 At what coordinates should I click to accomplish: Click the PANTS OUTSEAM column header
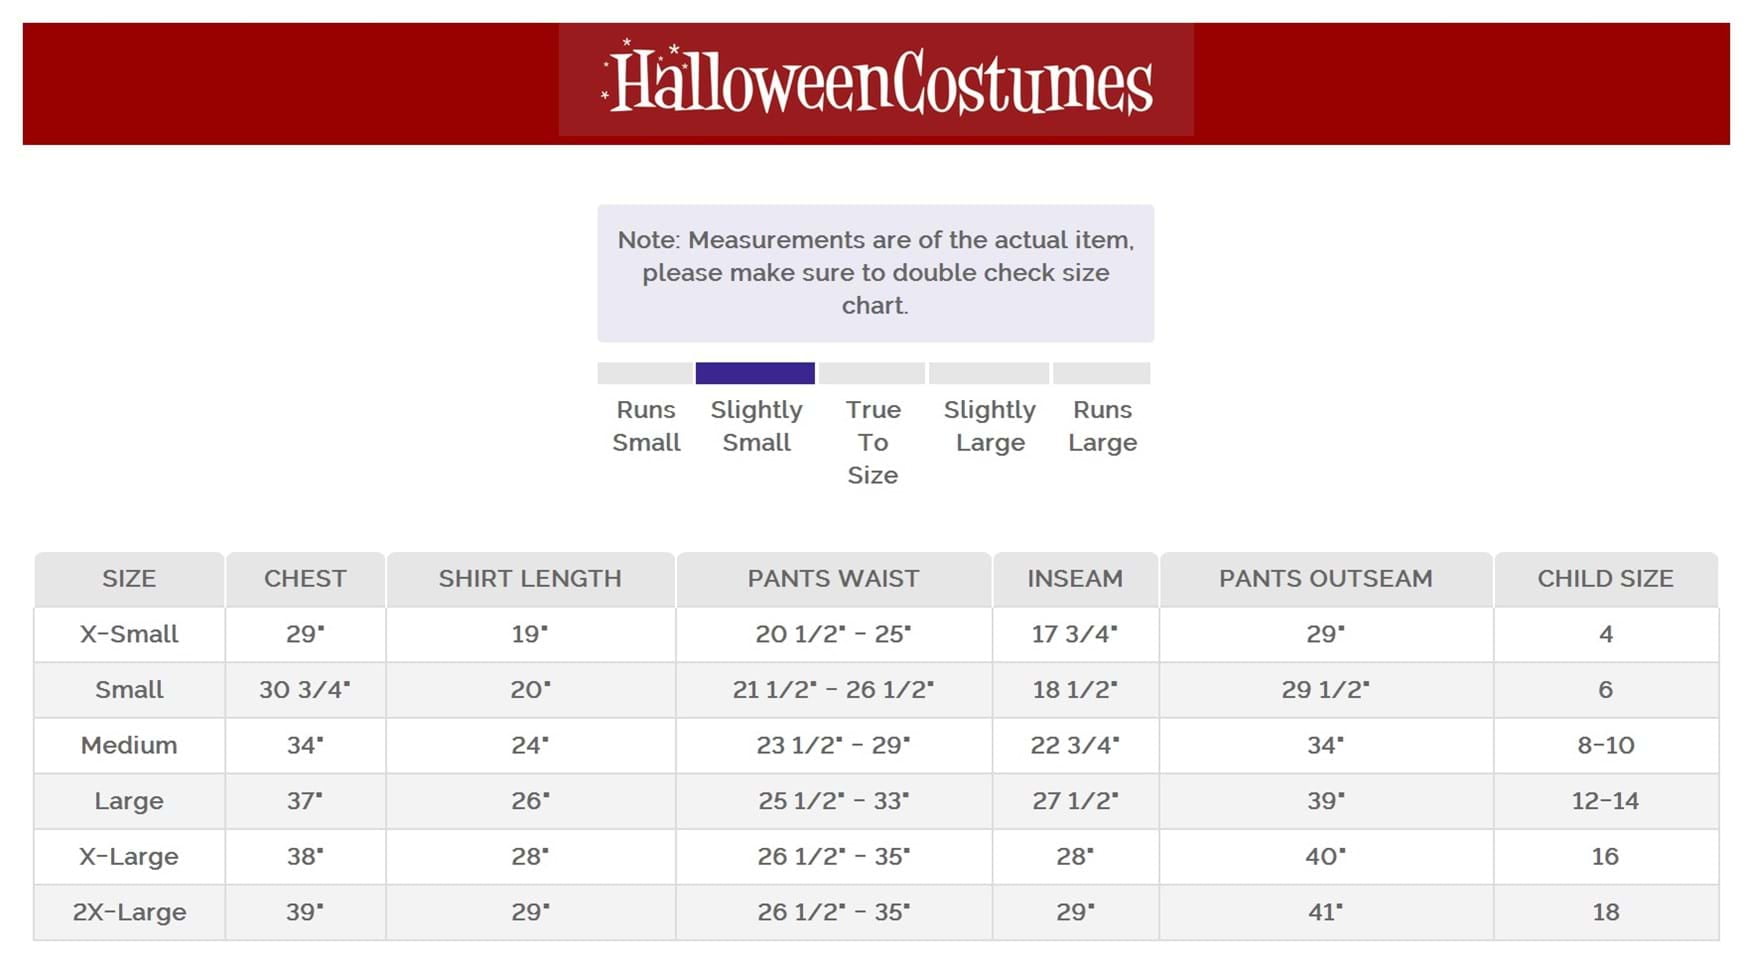pyautogui.click(x=1325, y=579)
